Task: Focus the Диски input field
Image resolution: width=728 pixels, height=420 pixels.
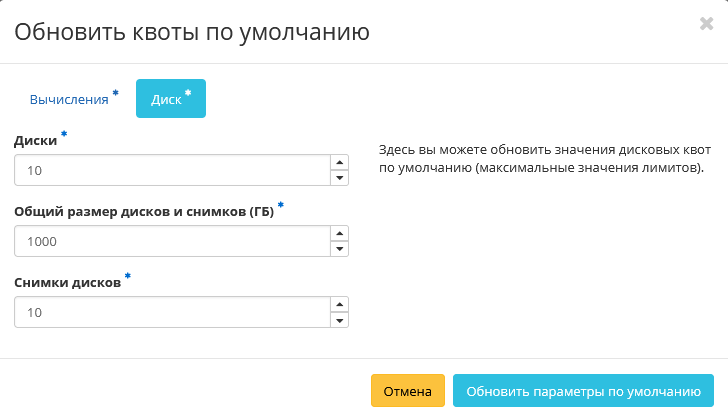Action: coord(172,171)
